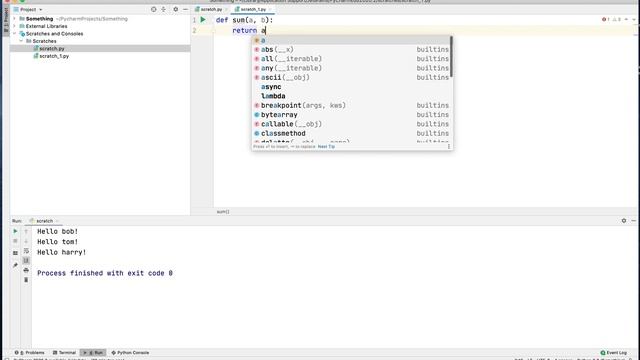Toggle scroll to end icon in Run panel

(x=26, y=260)
